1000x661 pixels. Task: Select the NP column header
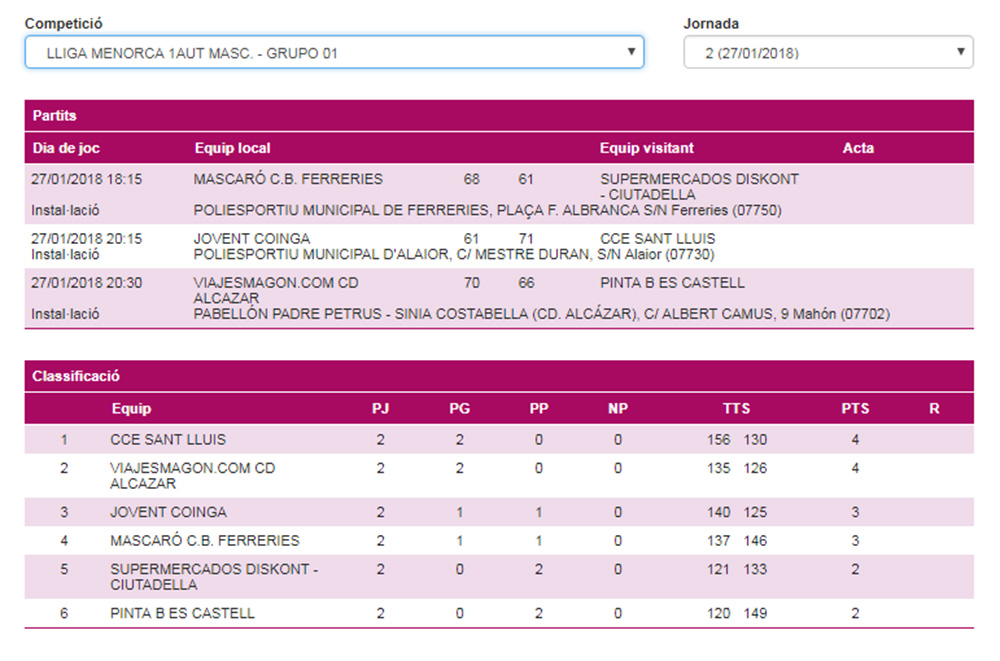(x=618, y=409)
